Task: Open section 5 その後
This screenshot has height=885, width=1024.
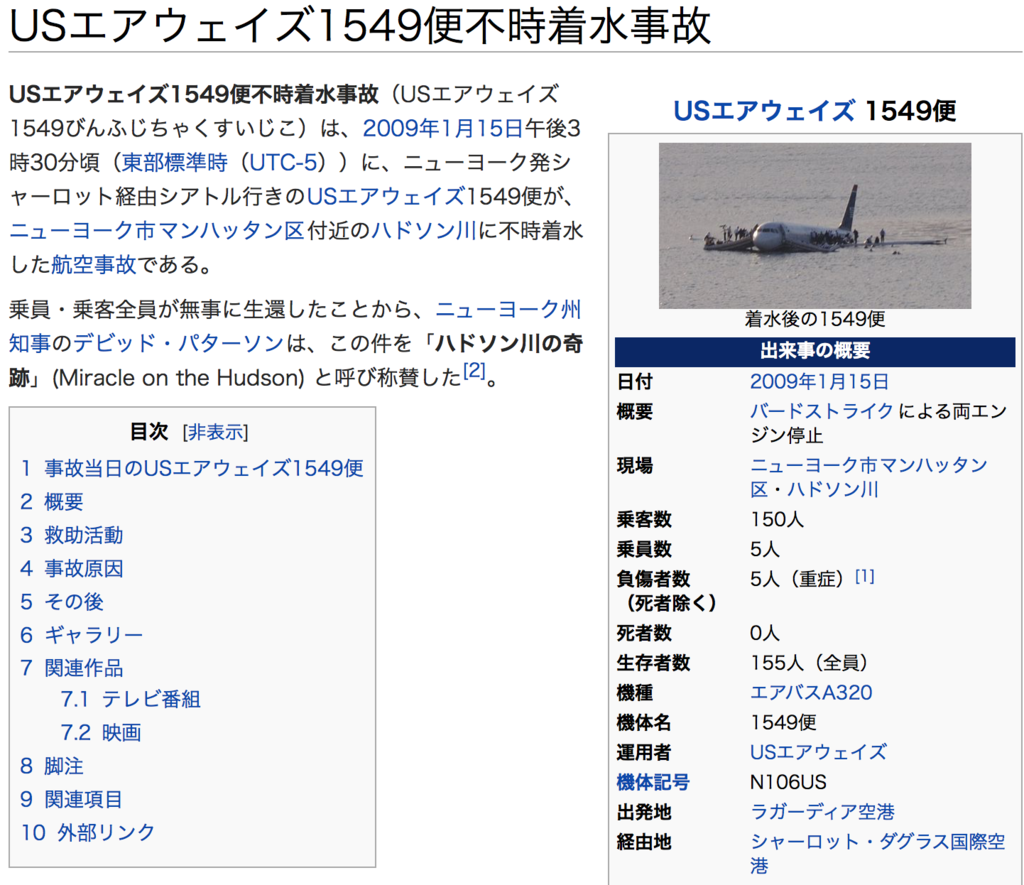Action: [x=61, y=602]
